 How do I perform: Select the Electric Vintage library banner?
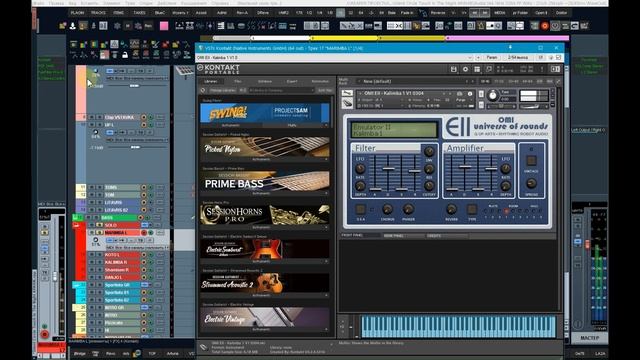(264, 317)
